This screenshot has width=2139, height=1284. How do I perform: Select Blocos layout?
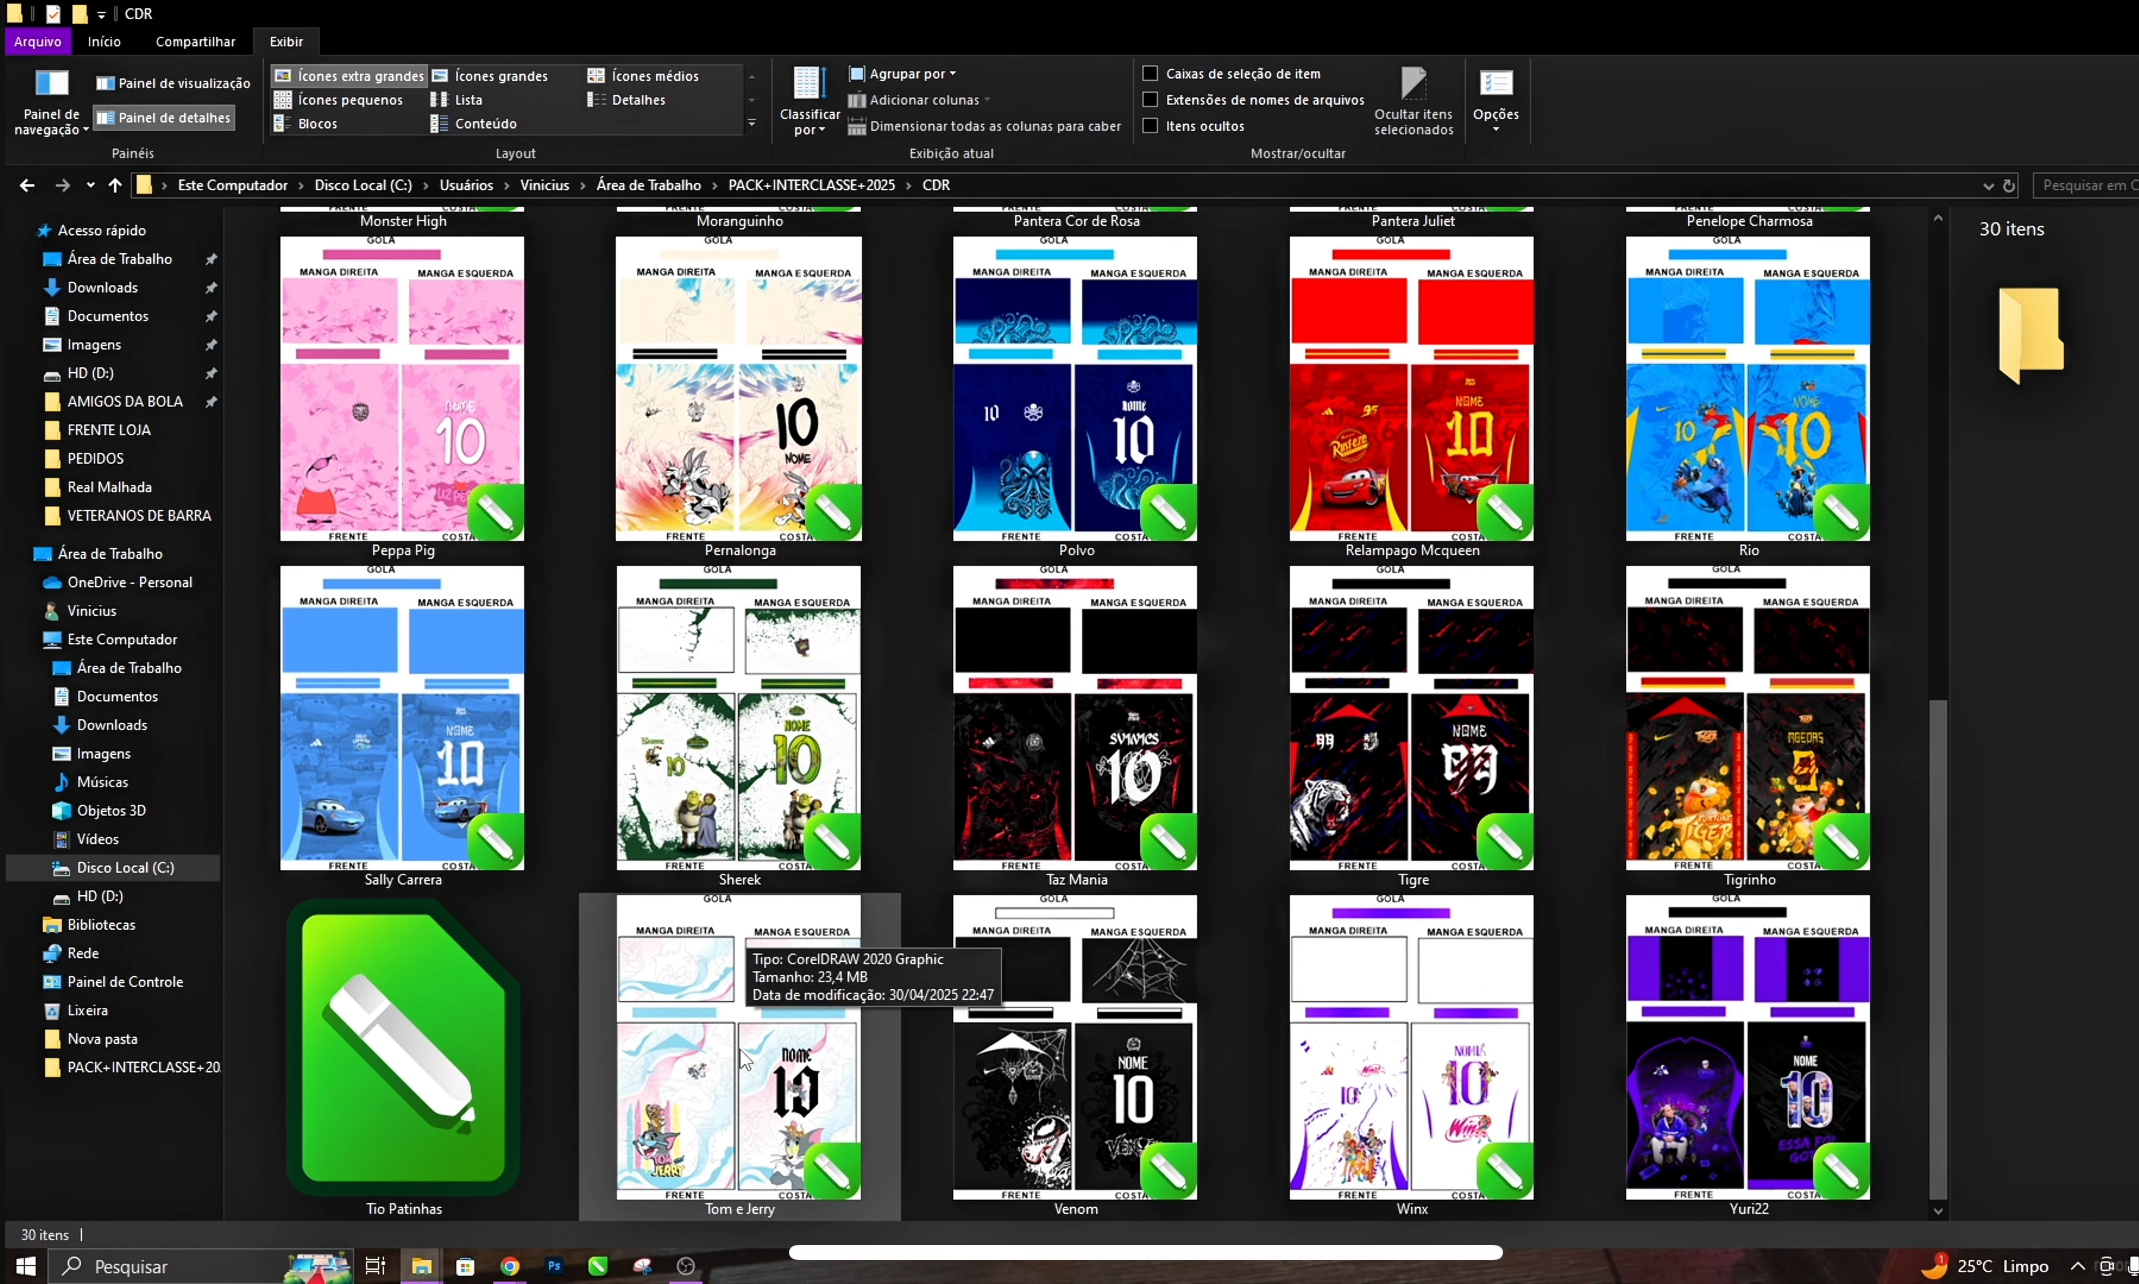(x=306, y=124)
